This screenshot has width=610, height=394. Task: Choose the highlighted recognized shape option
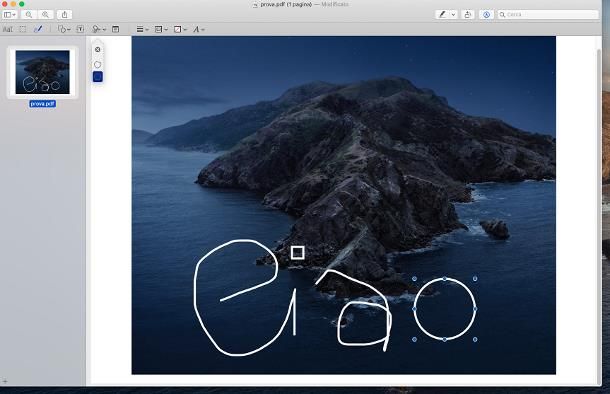[98, 77]
